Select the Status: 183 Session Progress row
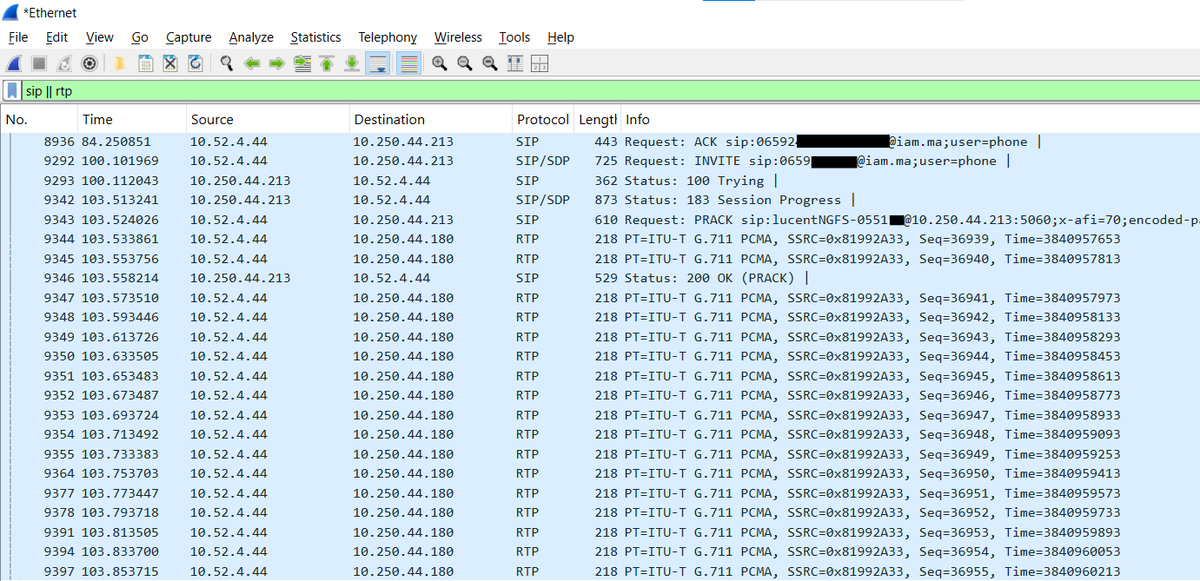Viewport: 1200px width, 581px height. 600,200
